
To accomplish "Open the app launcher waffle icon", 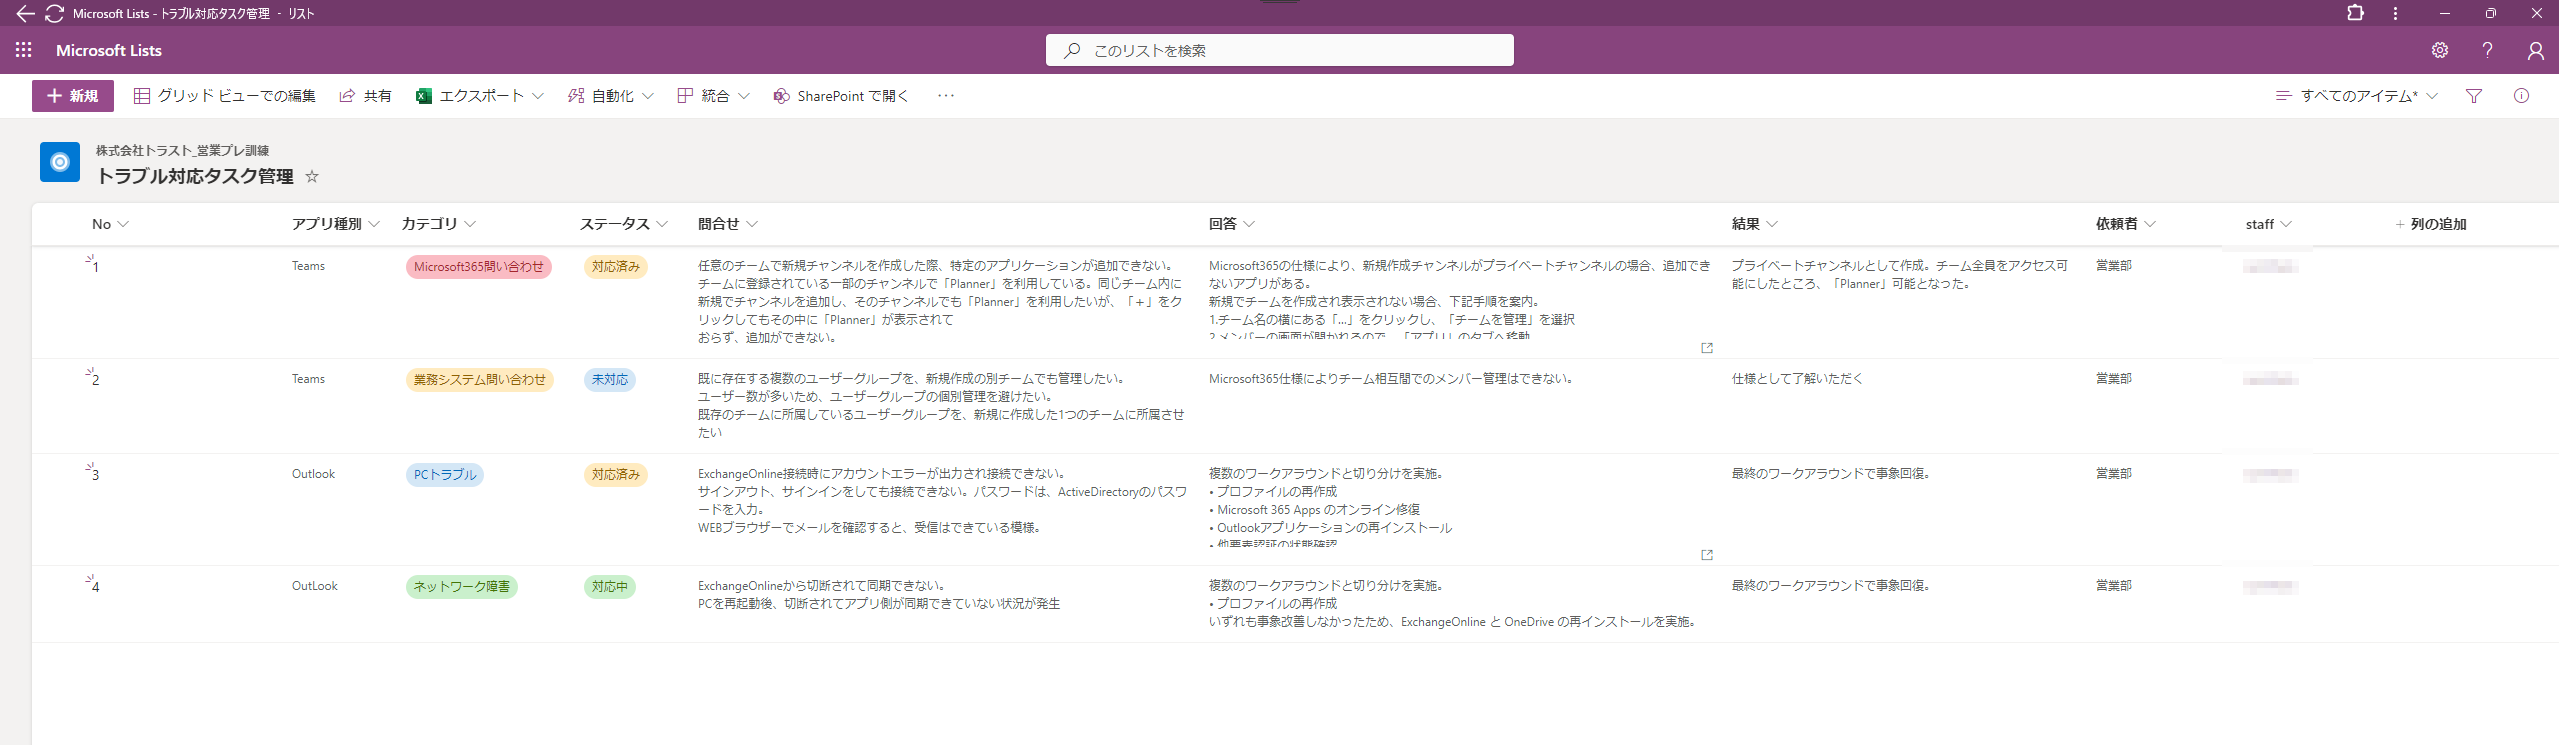I will point(24,50).
